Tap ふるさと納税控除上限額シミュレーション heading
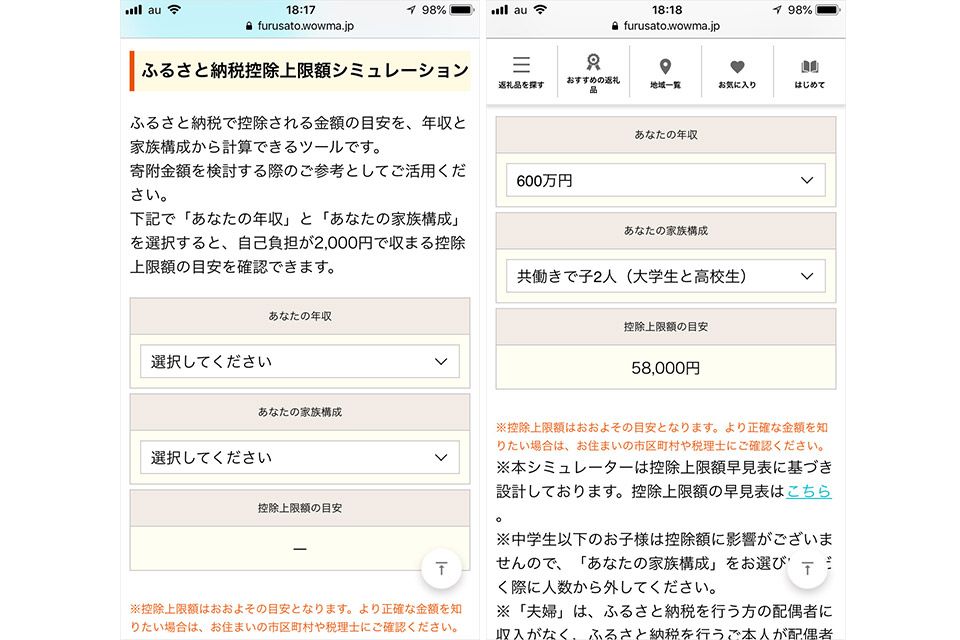The image size is (960, 640). tap(305, 70)
